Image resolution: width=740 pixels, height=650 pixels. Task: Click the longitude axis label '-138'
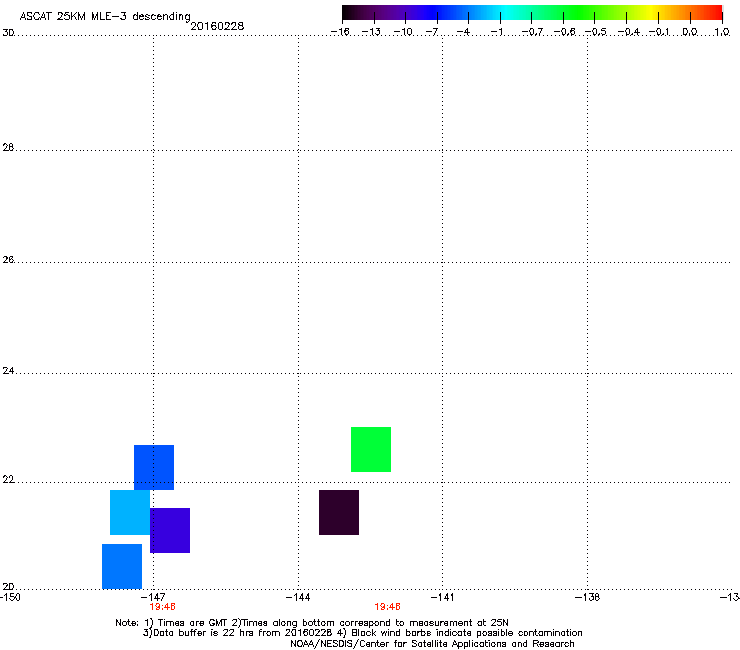[x=587, y=597]
